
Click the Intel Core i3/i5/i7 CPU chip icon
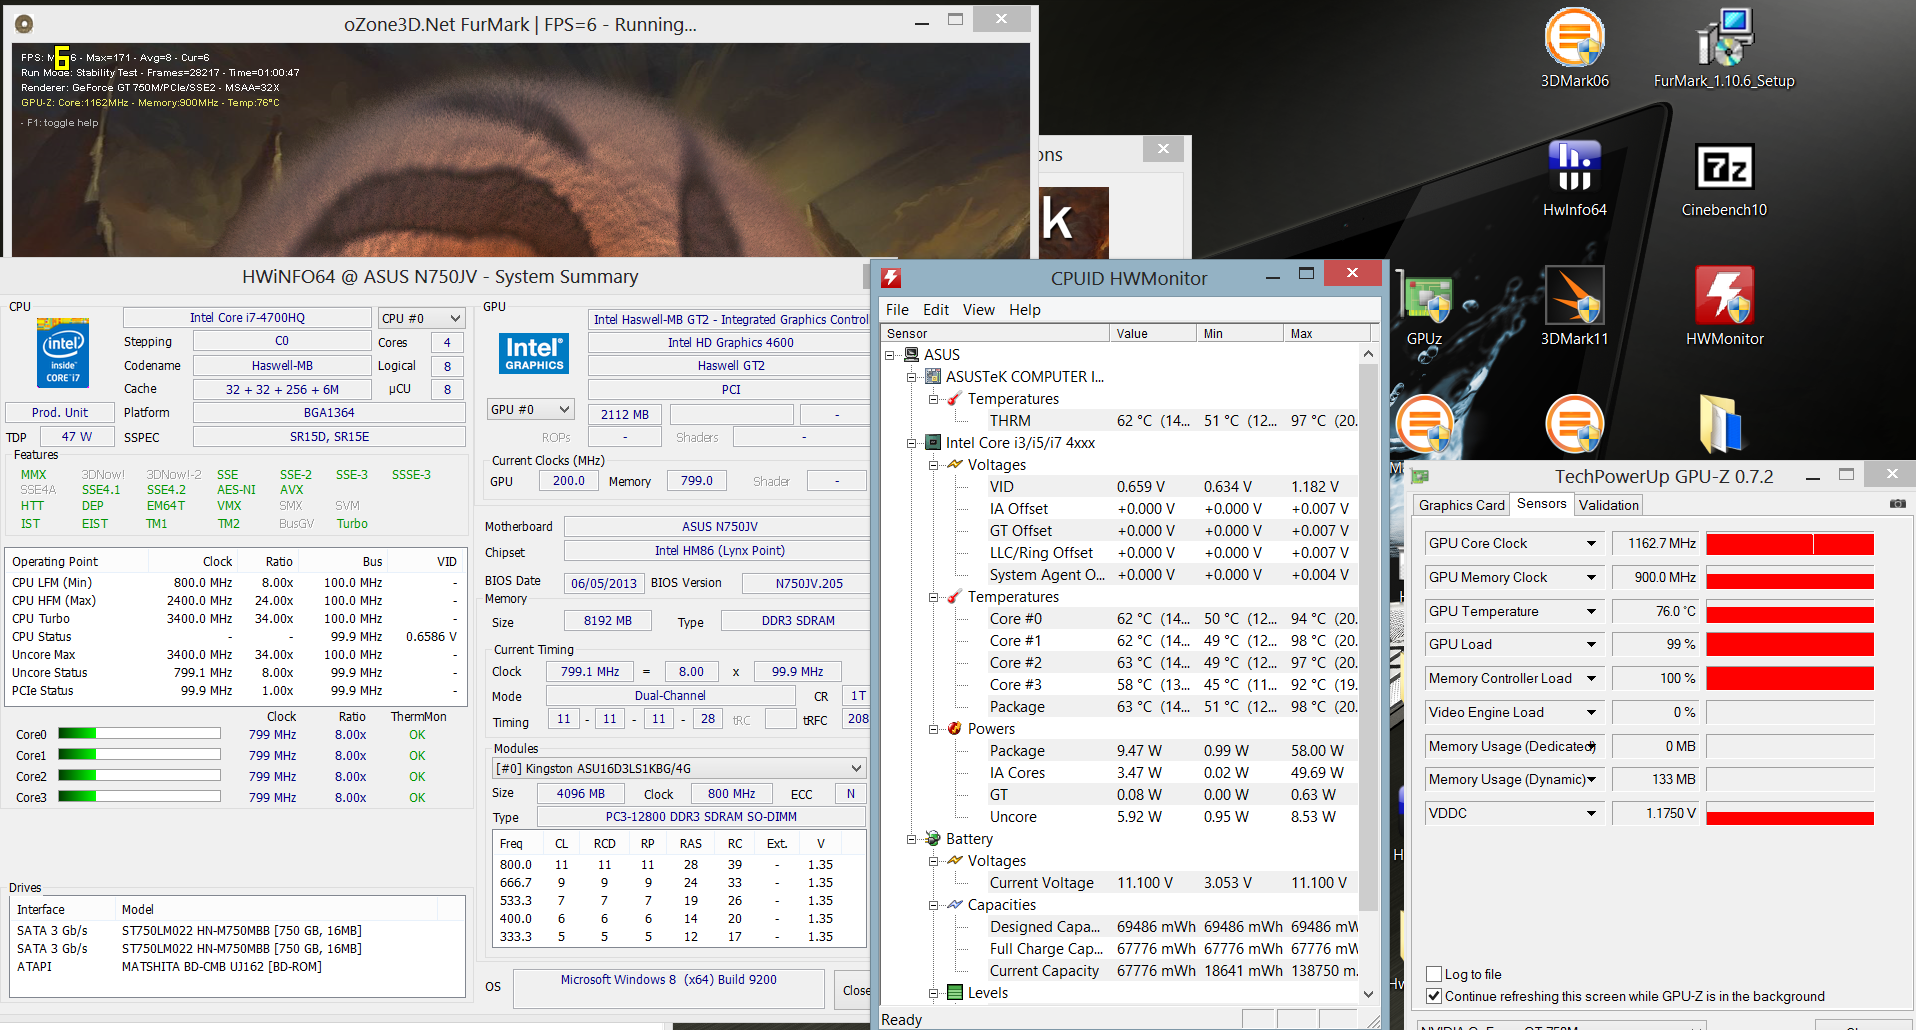click(933, 443)
